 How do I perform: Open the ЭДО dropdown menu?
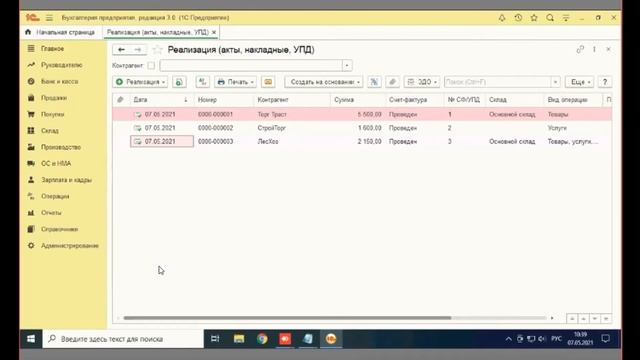point(422,82)
